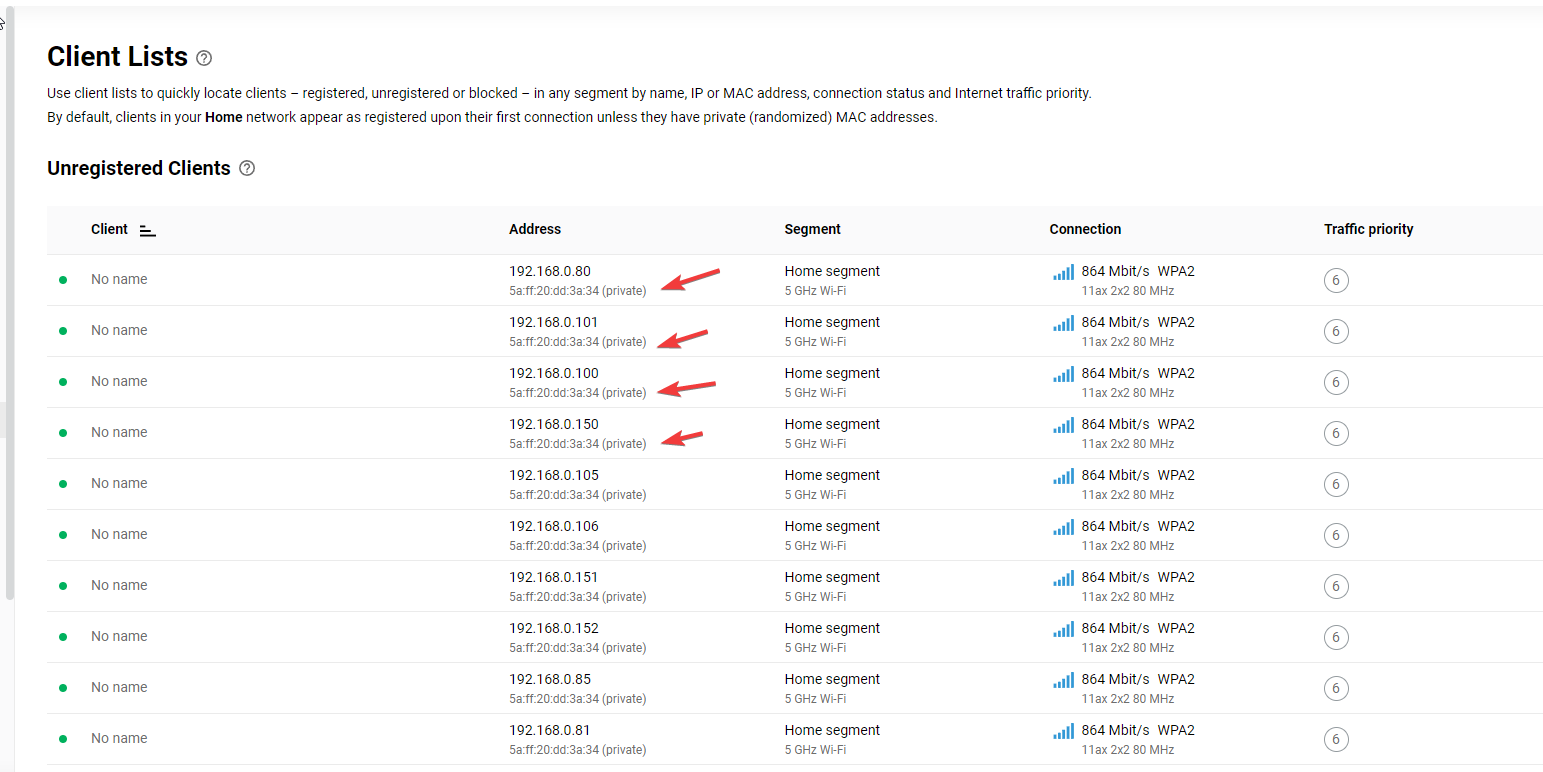The height and width of the screenshot is (772, 1543).
Task: Click signal strength icon in 192.168.0.100 row
Action: (x=1063, y=374)
